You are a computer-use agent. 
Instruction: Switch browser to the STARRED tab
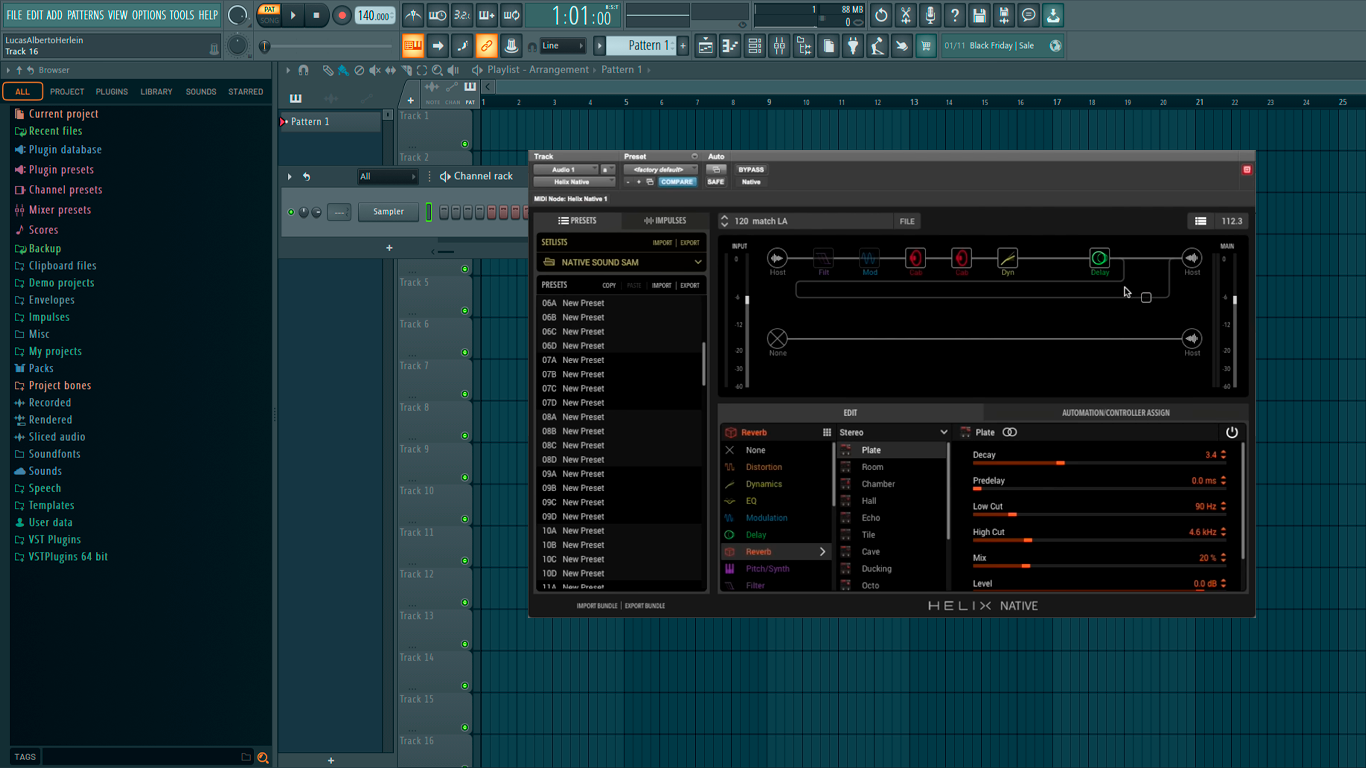[x=246, y=91]
